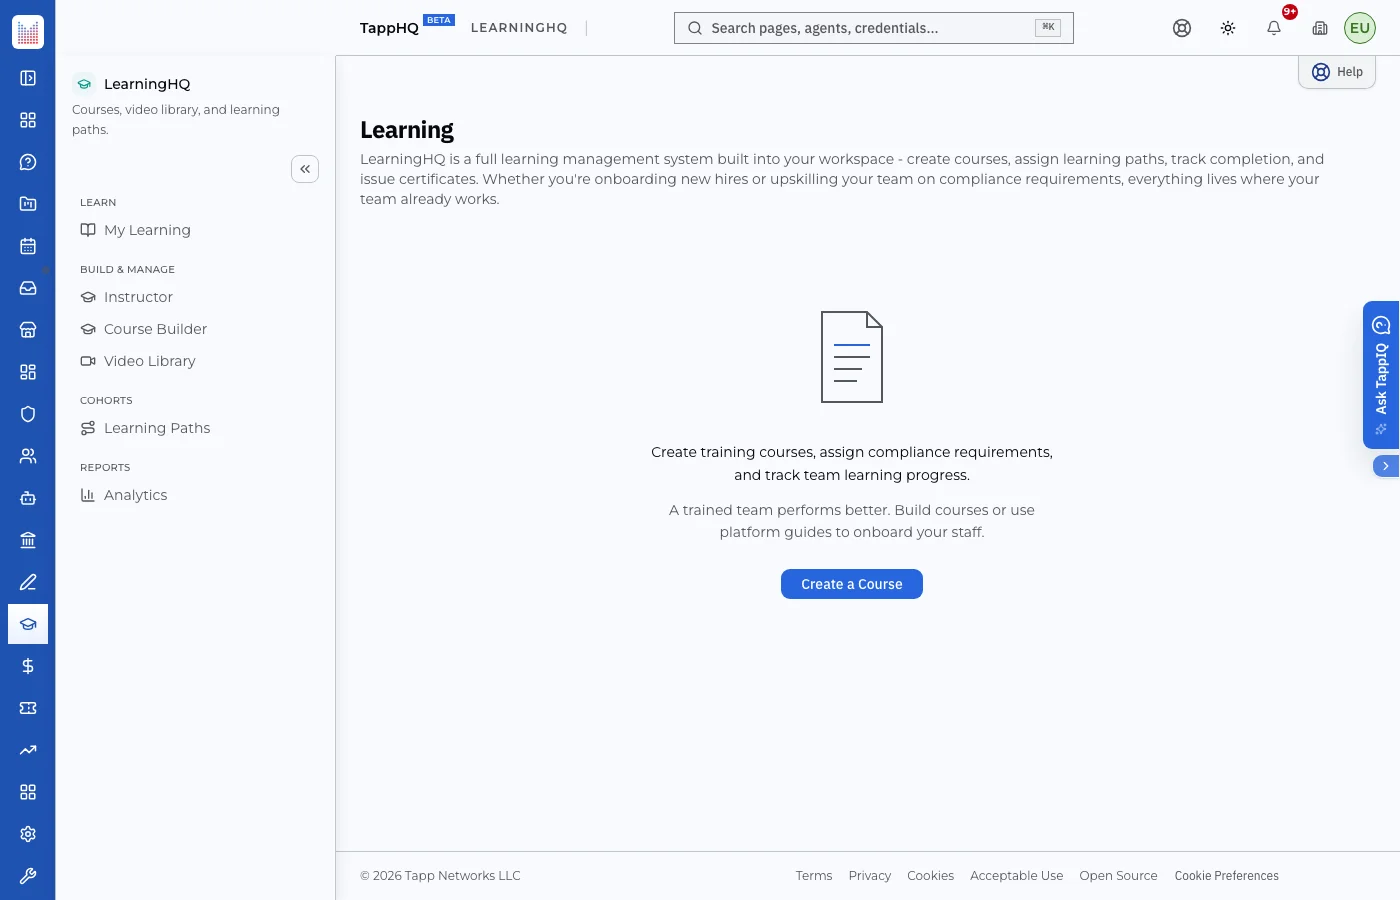The width and height of the screenshot is (1400, 900).
Task: Open the people users sidebar icon
Action: click(28, 456)
